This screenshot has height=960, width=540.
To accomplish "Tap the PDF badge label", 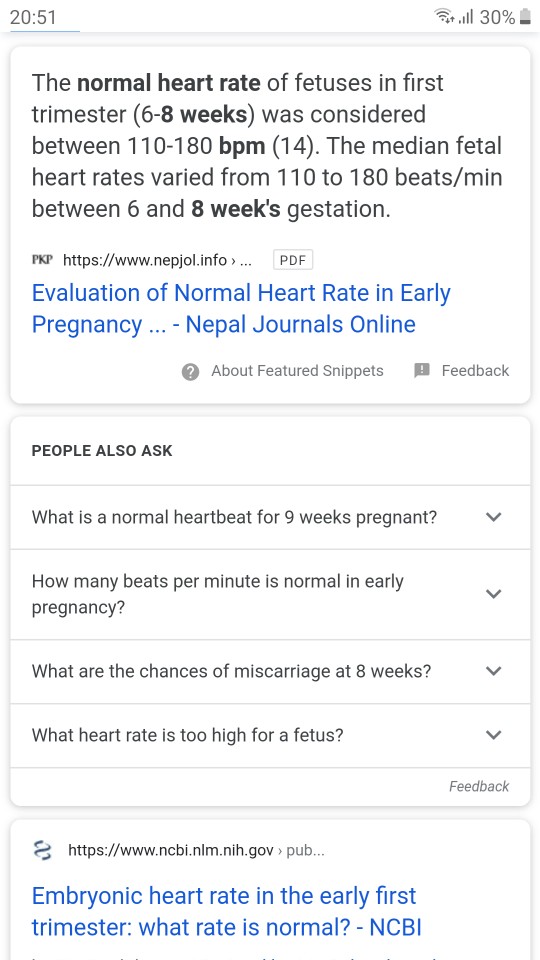I will (x=293, y=260).
